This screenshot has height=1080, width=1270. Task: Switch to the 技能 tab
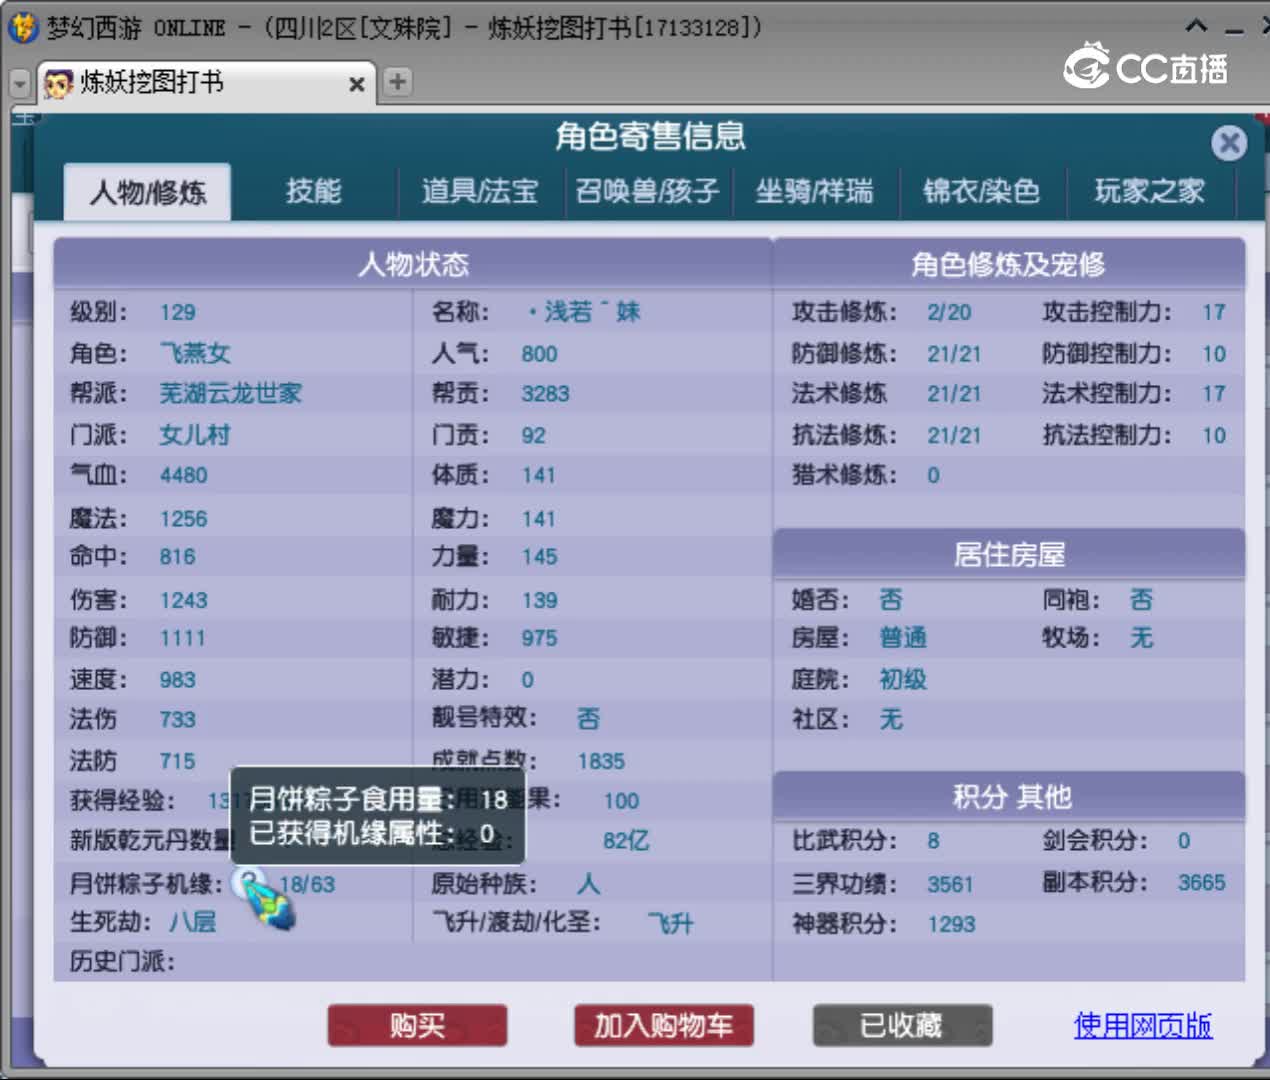coord(314,191)
